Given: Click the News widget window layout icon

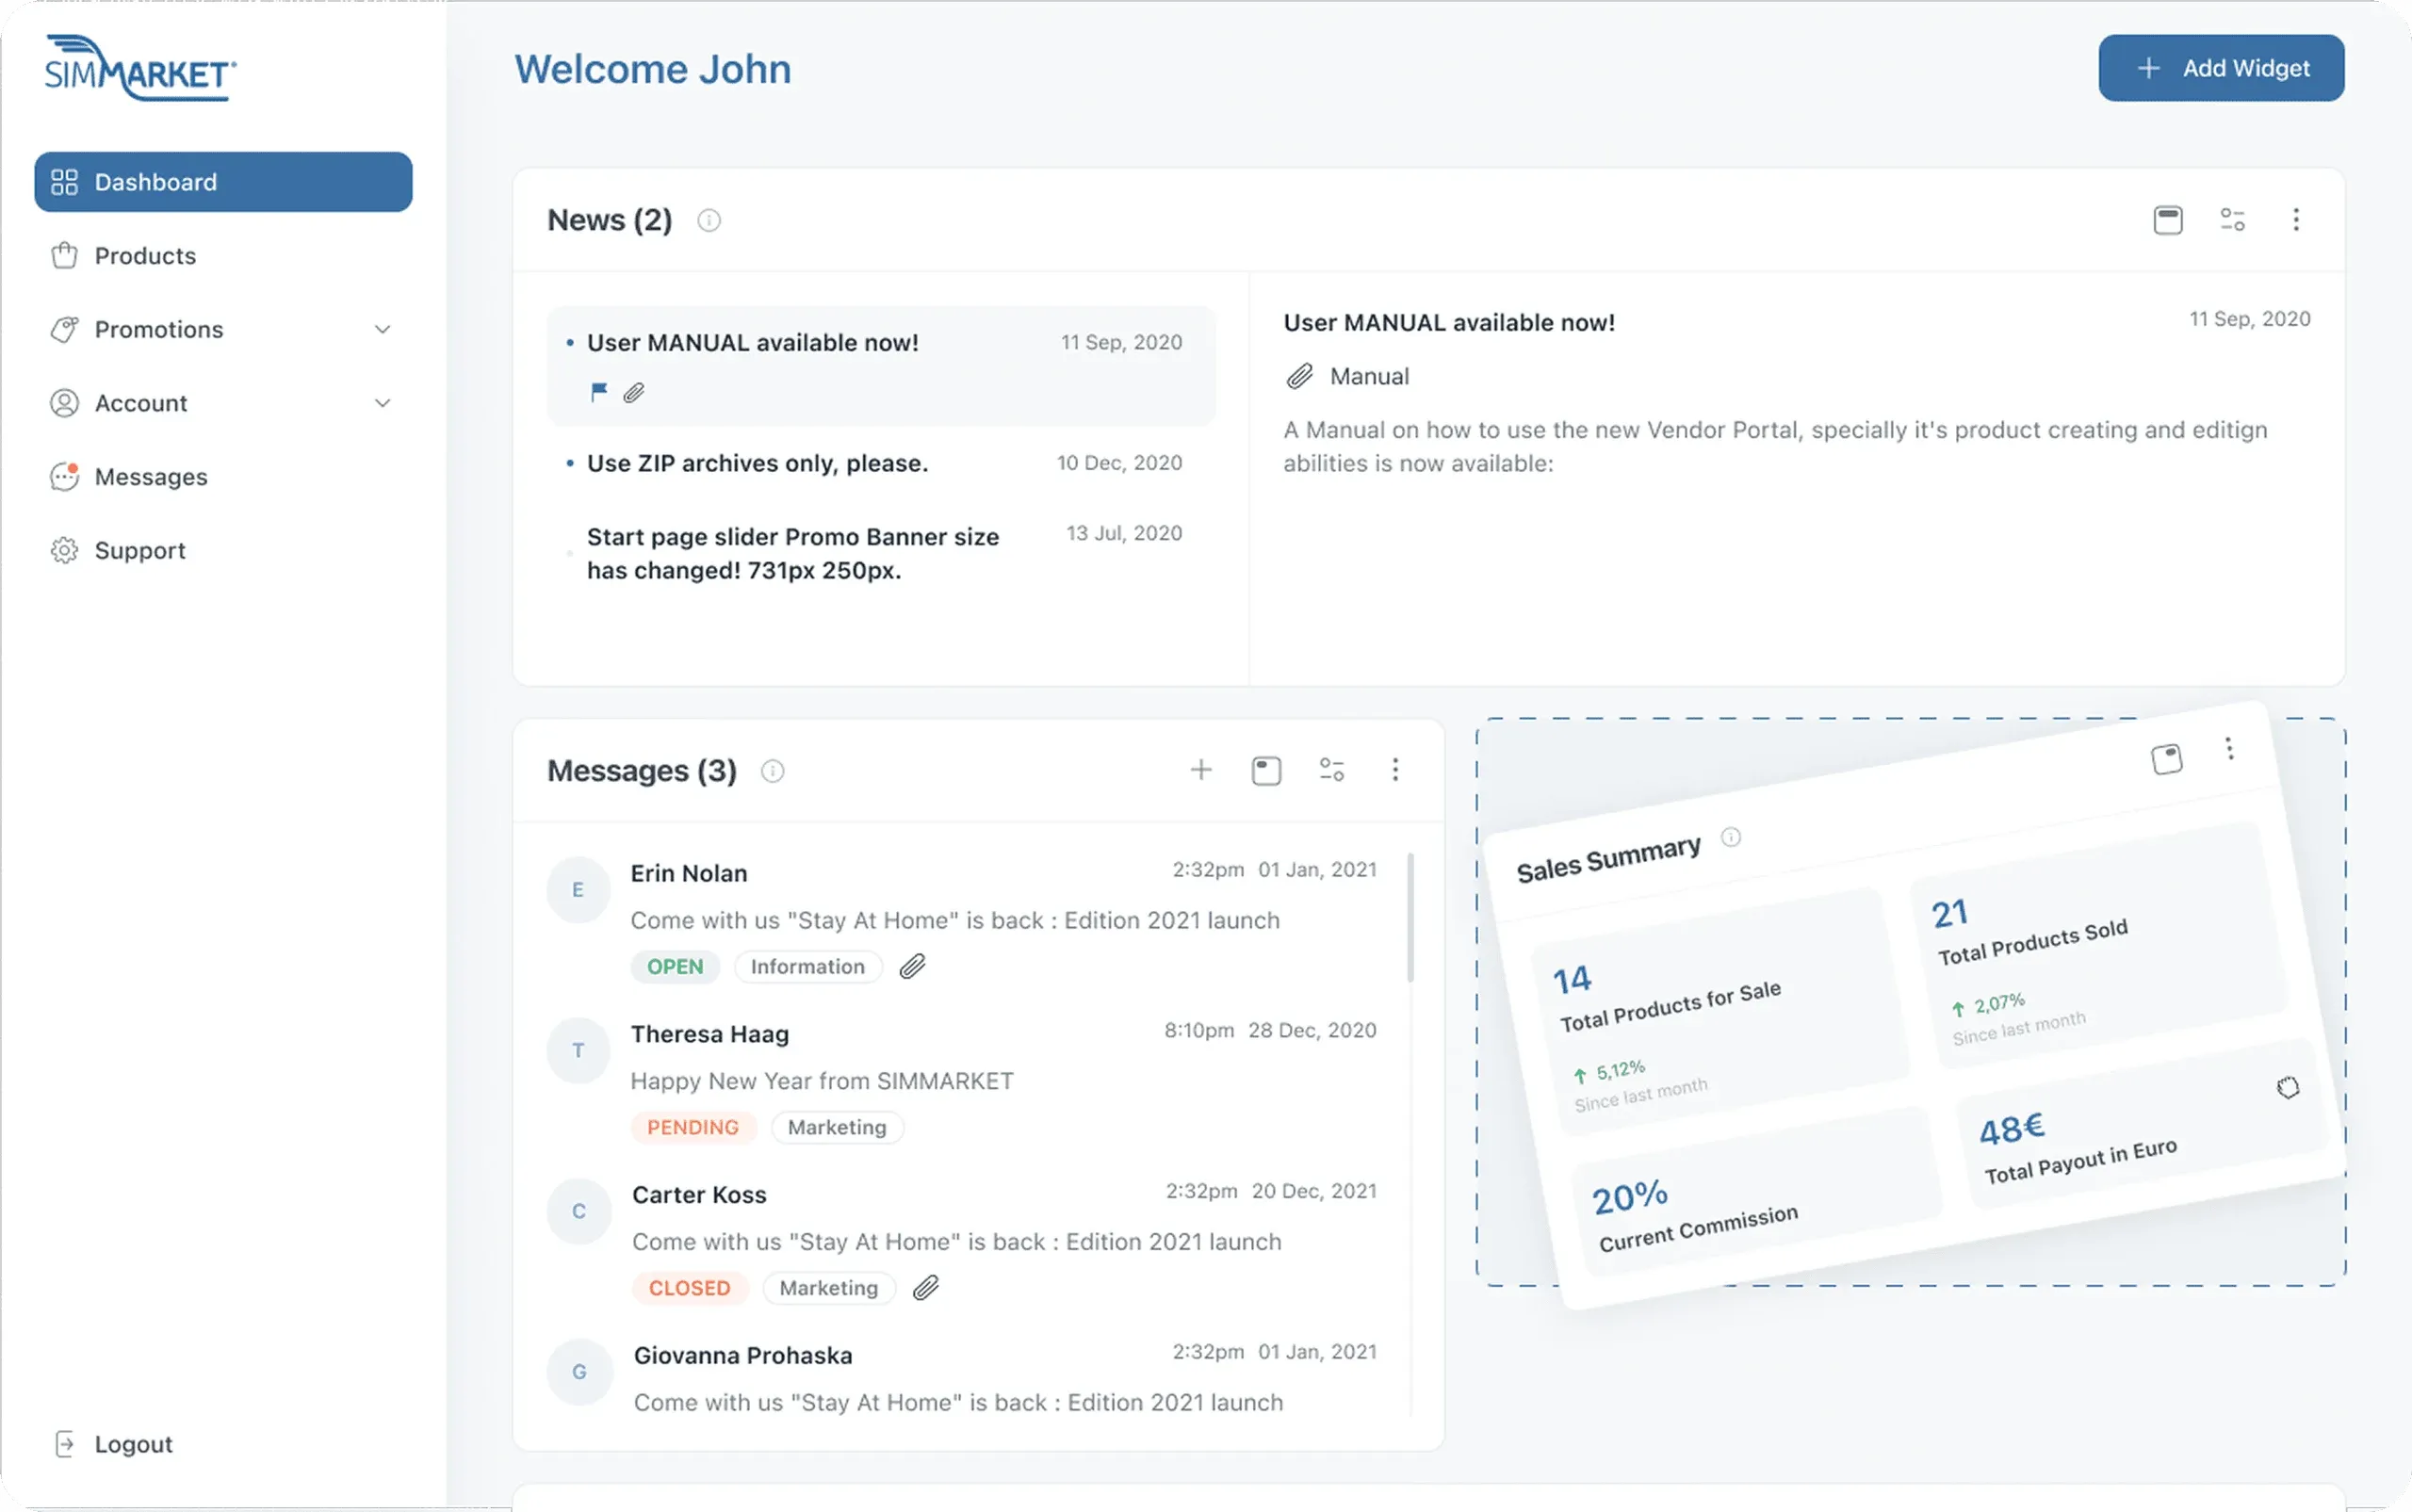Looking at the screenshot, I should tap(2168, 220).
